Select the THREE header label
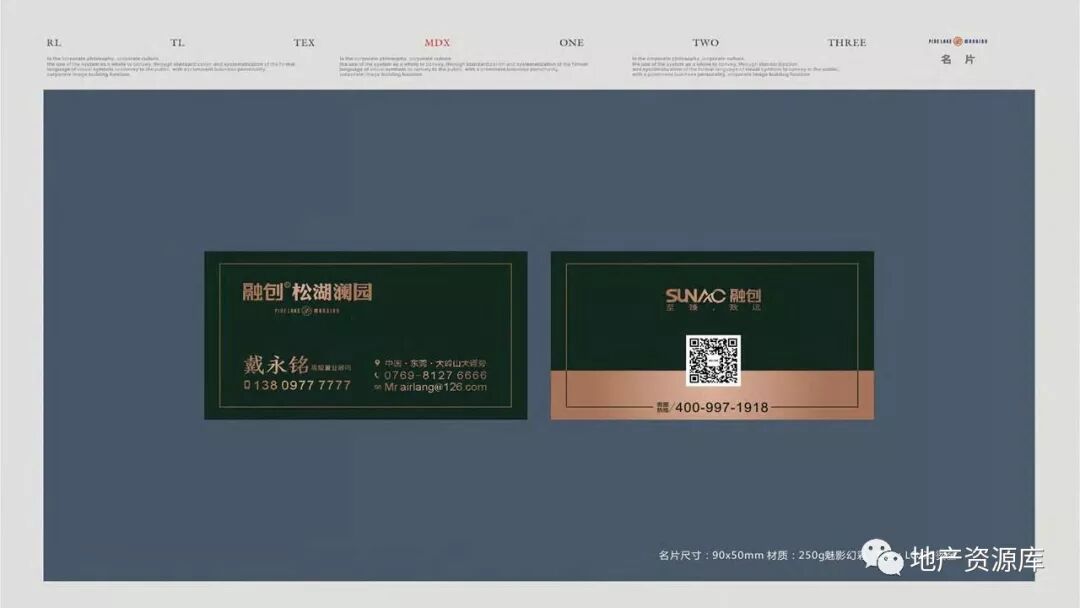 (x=847, y=43)
